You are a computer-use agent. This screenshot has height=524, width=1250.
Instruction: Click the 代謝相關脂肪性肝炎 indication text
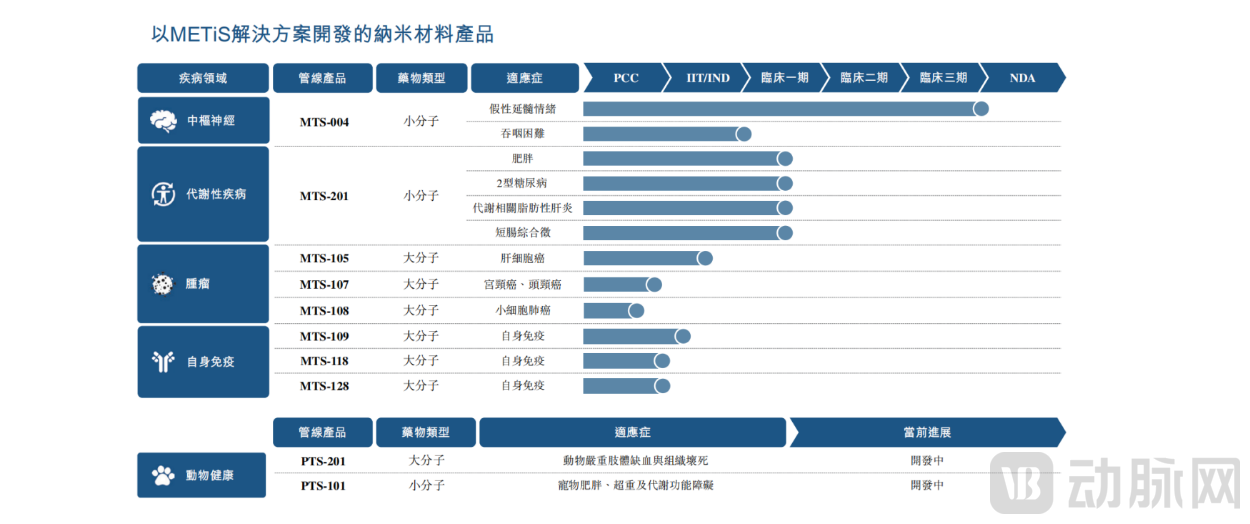point(522,207)
